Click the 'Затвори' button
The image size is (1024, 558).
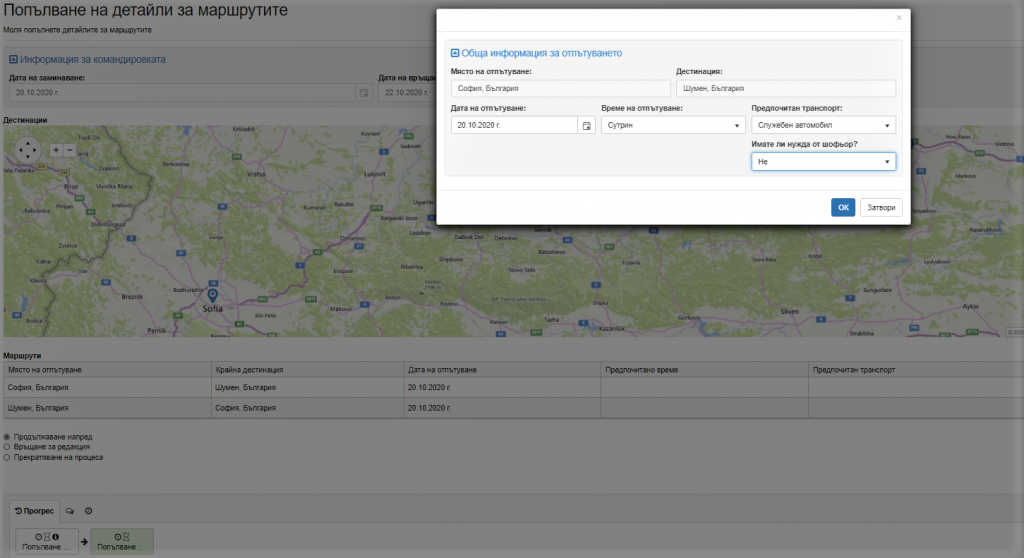881,207
